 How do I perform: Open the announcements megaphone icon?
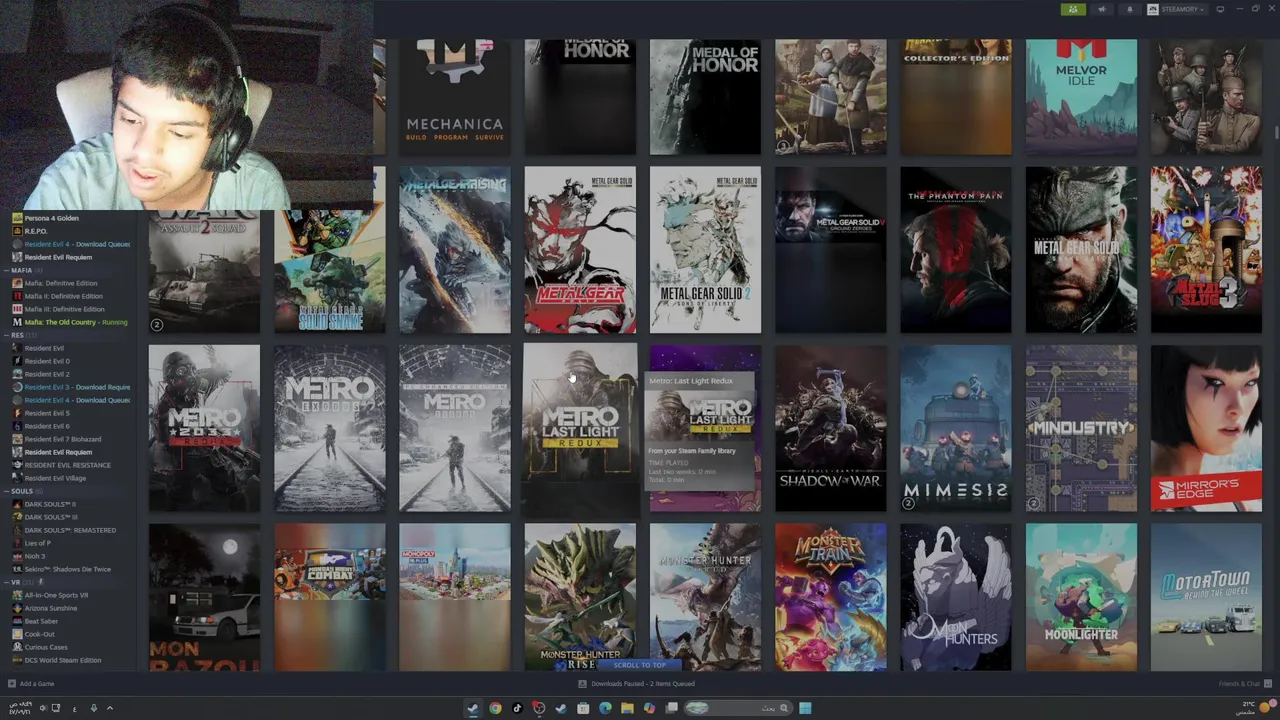coord(1102,9)
